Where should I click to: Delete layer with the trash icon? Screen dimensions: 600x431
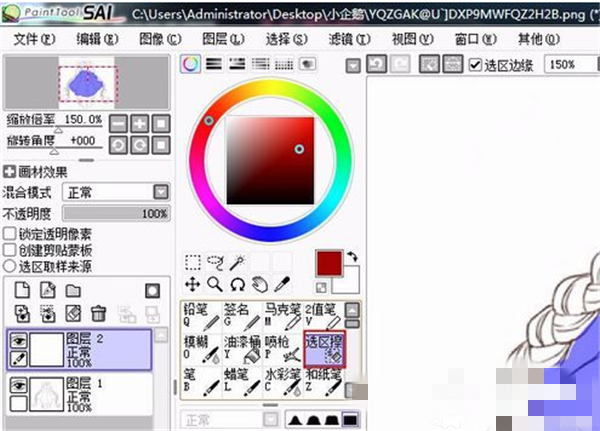click(99, 313)
